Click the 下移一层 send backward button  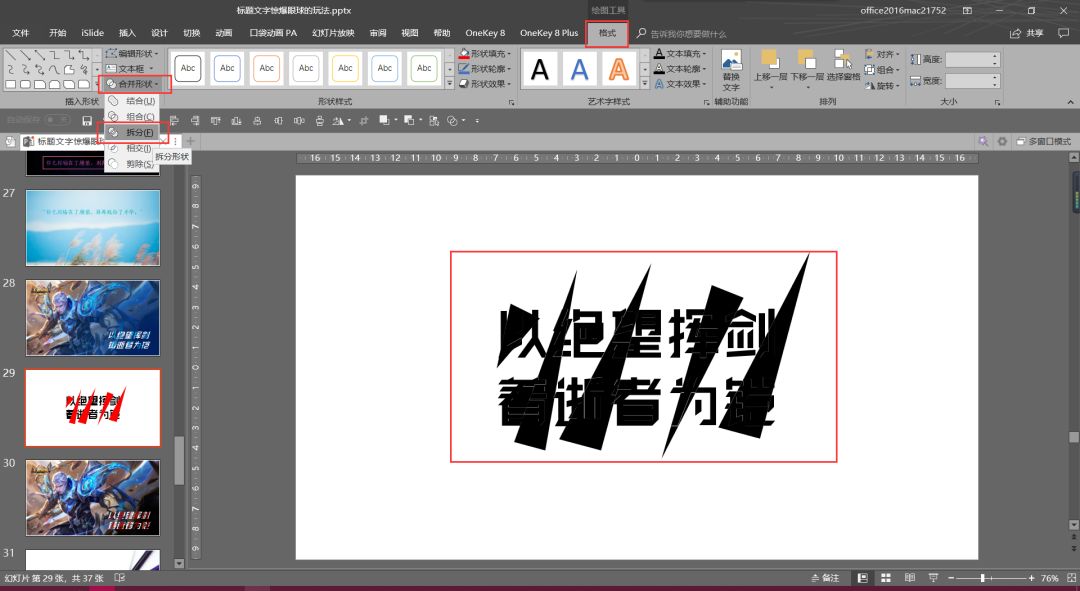807,70
